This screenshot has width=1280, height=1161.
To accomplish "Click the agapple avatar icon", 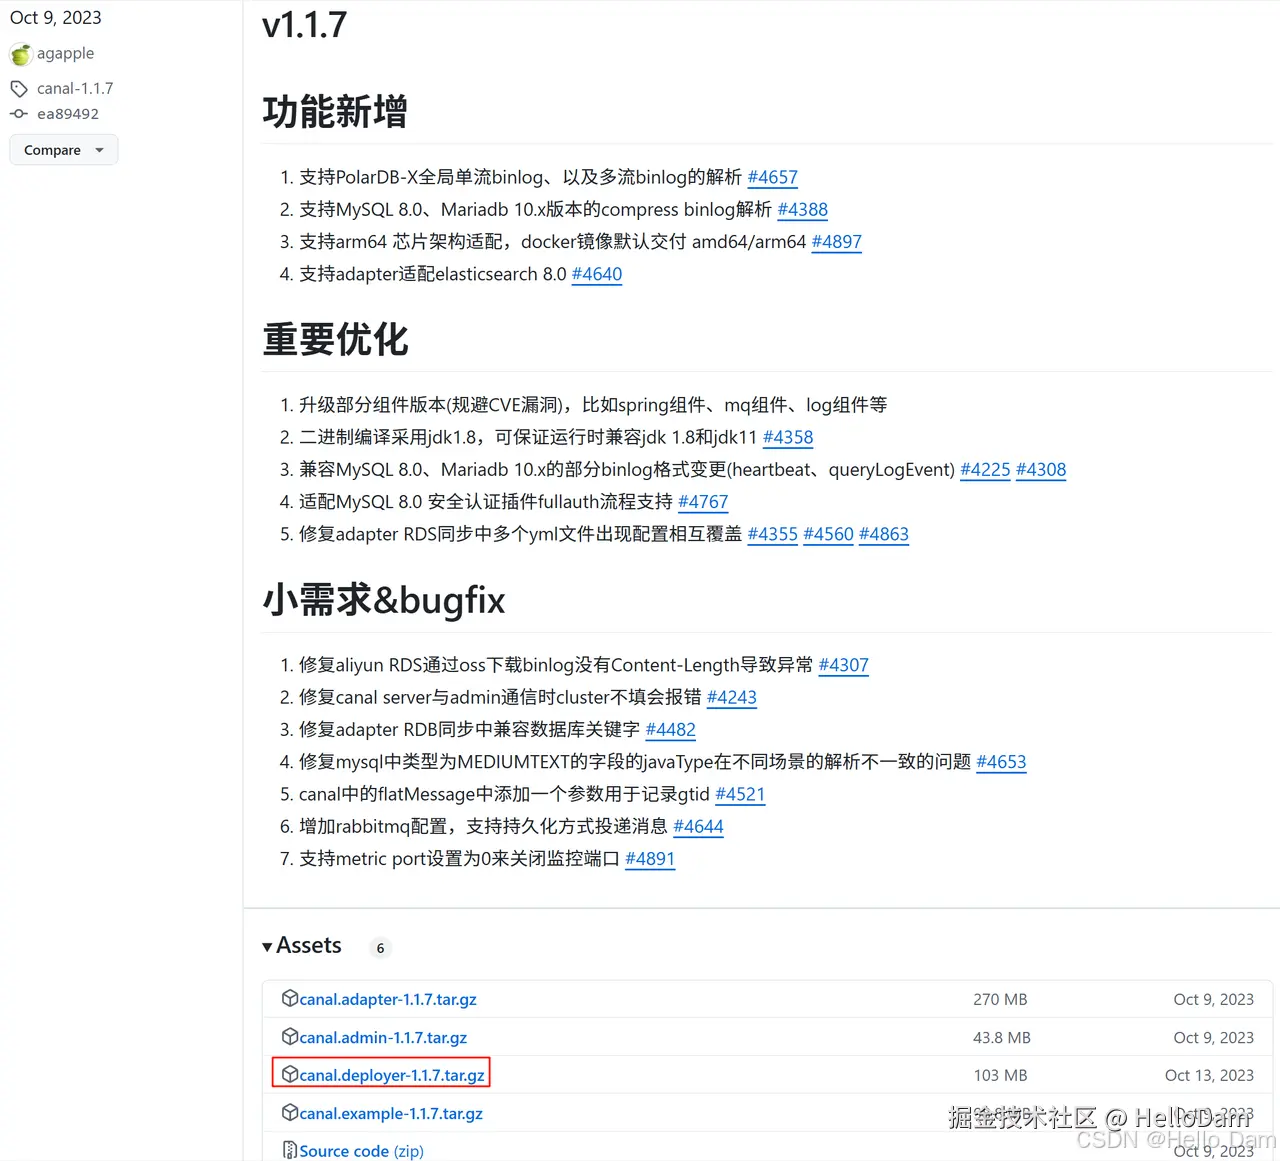I will 21,54.
